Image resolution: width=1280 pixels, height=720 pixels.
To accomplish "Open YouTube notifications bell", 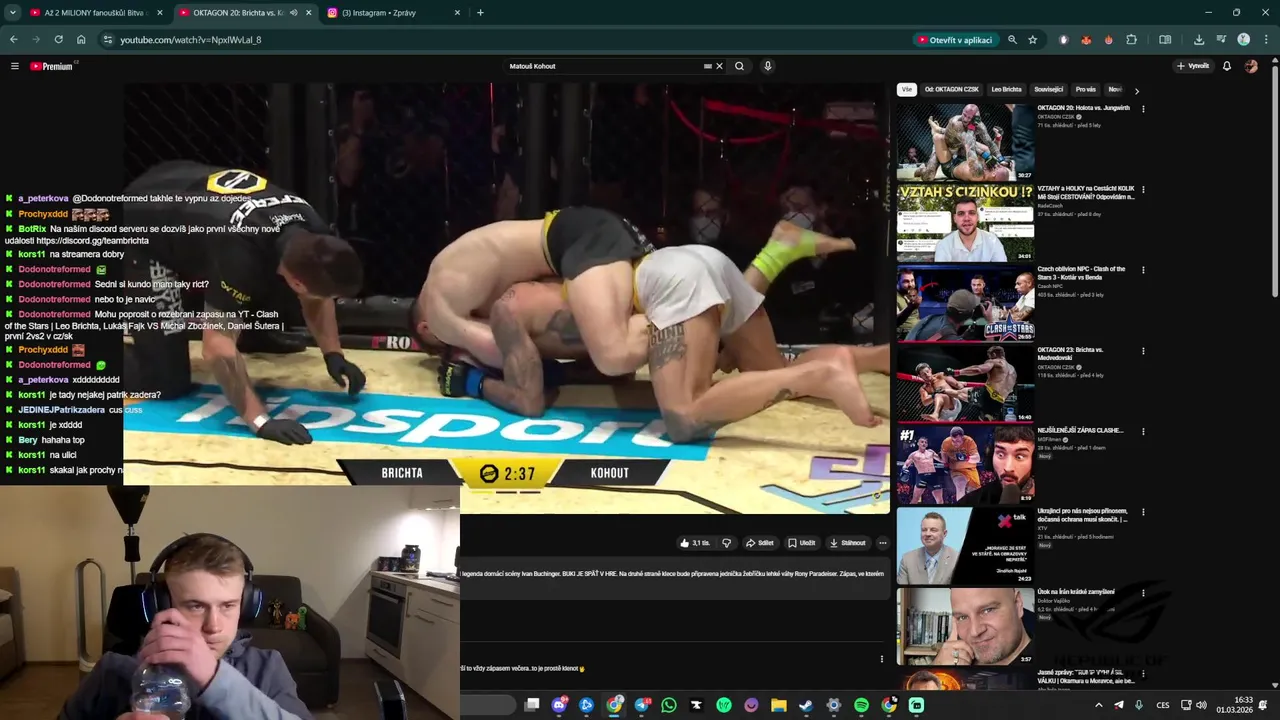I will click(1227, 66).
